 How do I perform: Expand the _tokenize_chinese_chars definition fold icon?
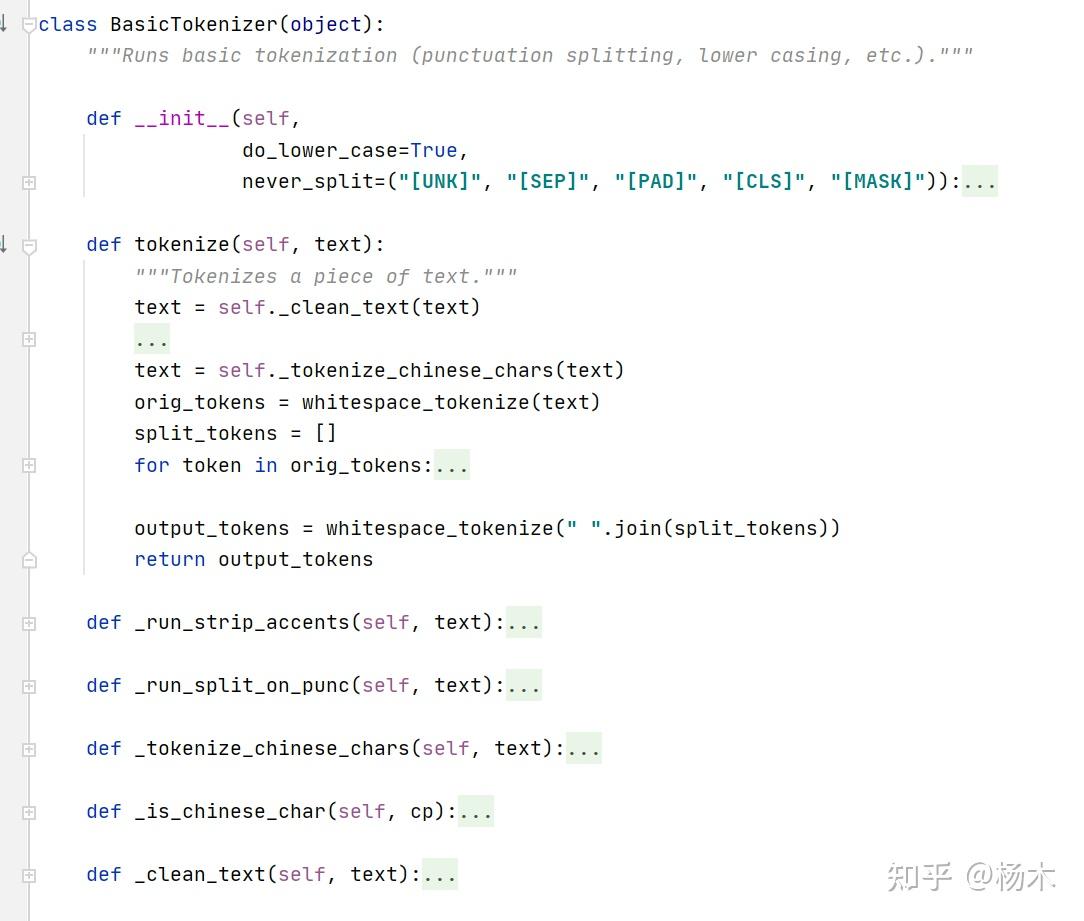point(29,749)
